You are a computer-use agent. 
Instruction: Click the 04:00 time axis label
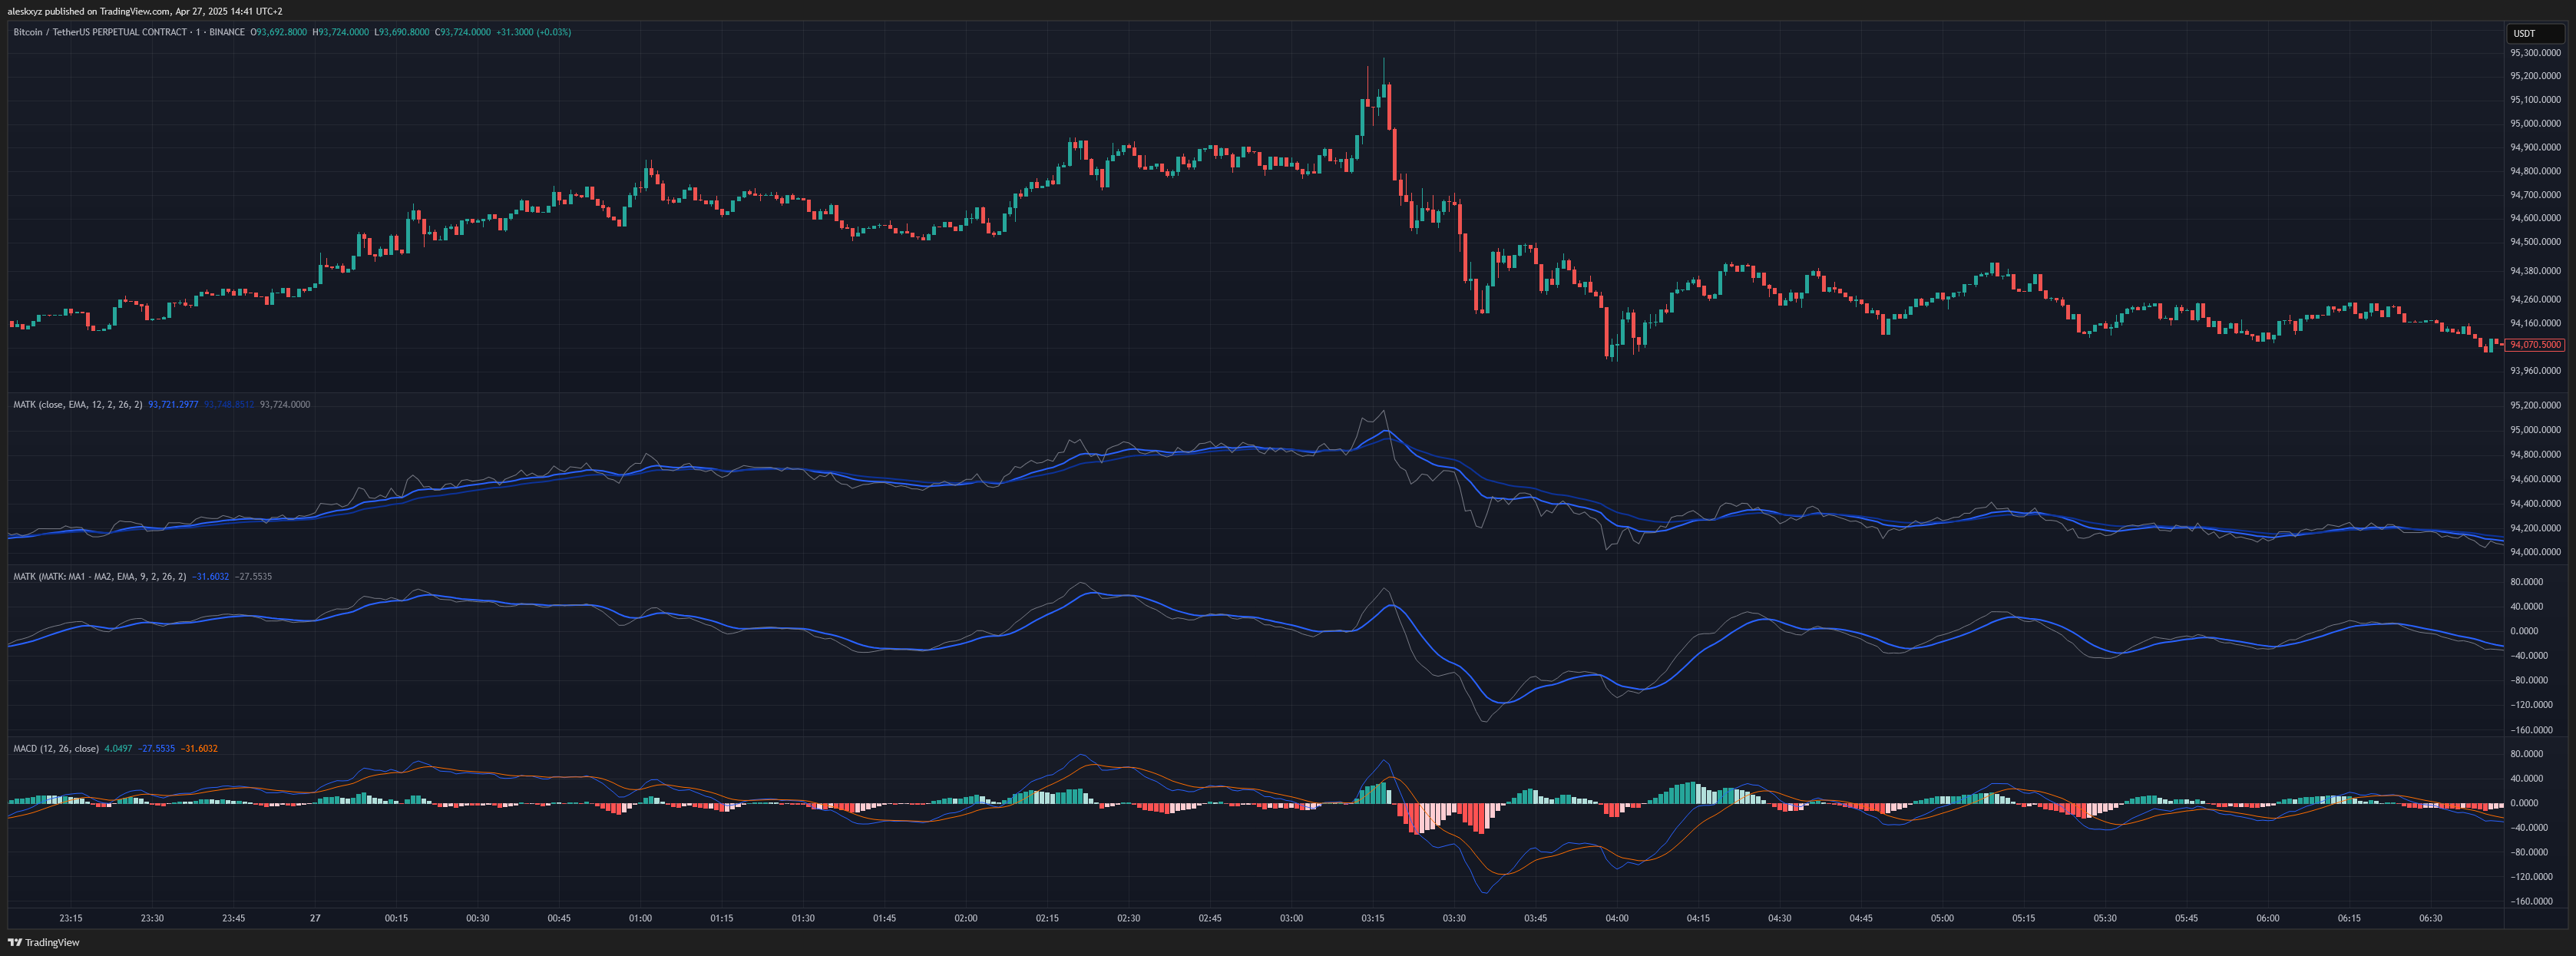[1617, 918]
